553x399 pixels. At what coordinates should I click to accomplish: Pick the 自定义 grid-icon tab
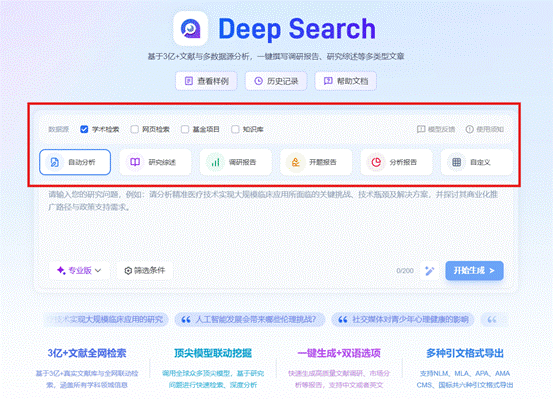point(477,162)
